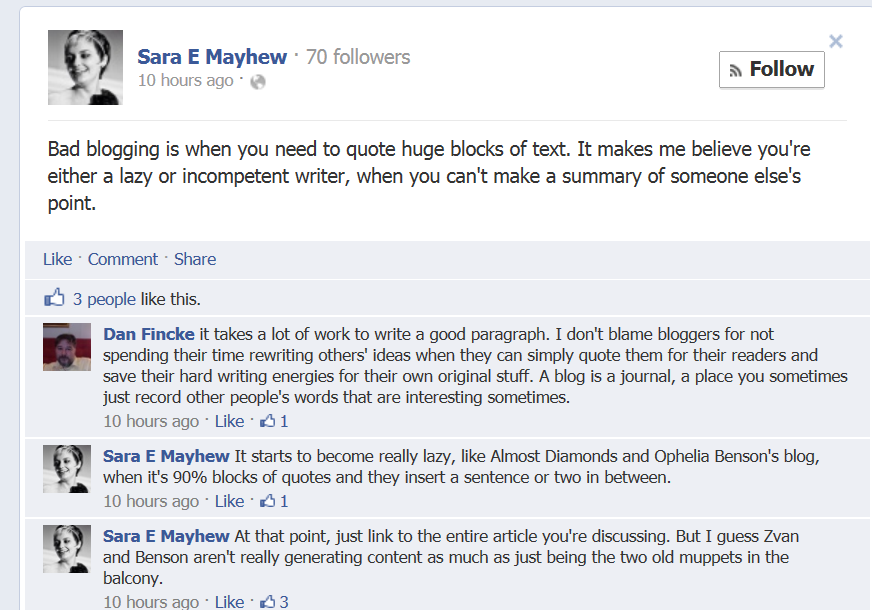Screen dimensions: 872x610
Task: Click like-count thumb on Dan Fincke's comment
Action: [268, 421]
